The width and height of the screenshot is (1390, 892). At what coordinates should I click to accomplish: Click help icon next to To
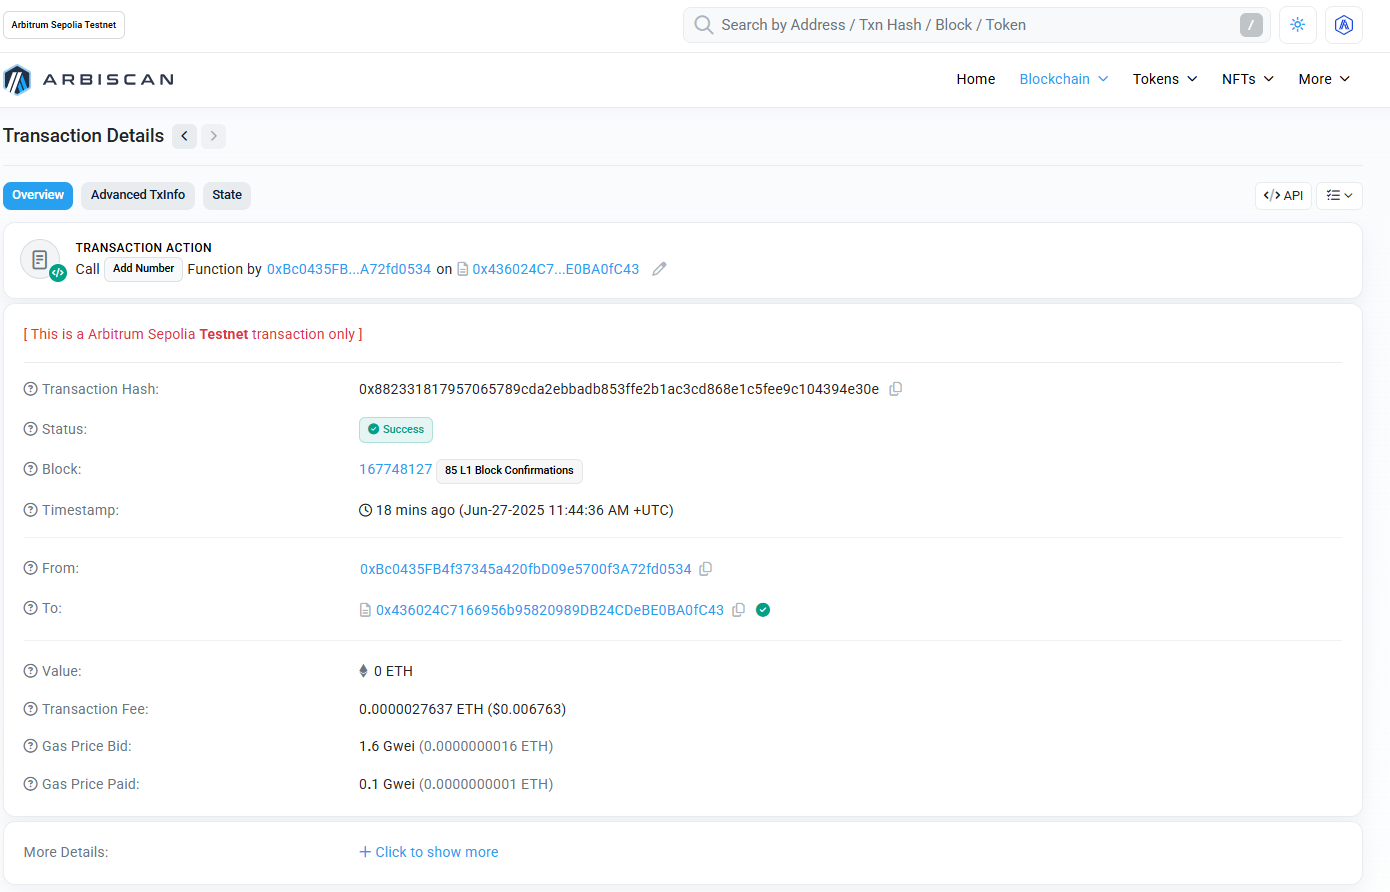pyautogui.click(x=31, y=608)
